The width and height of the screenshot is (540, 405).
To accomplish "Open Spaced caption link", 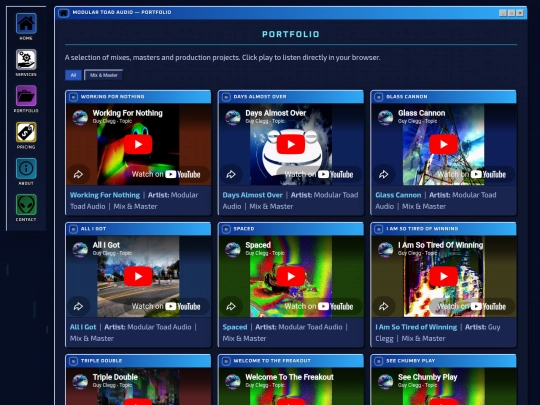I will click(235, 327).
